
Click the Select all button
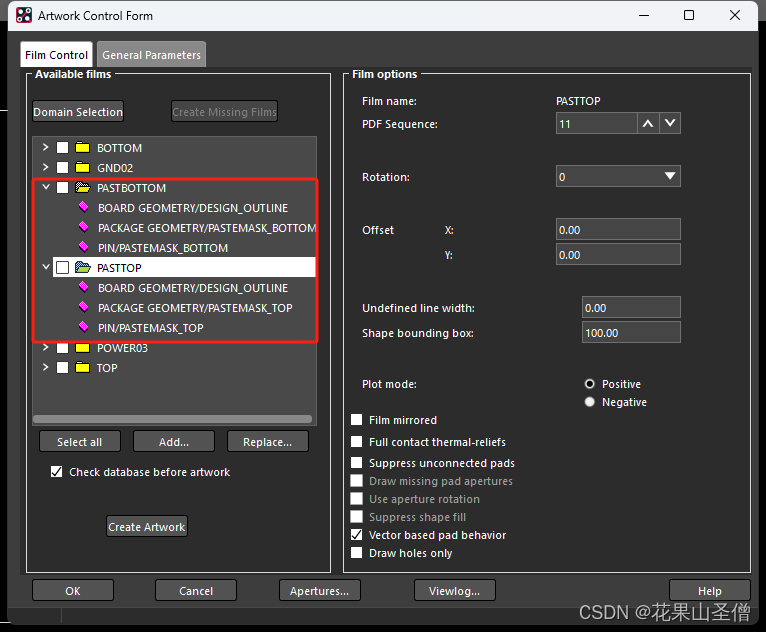click(80, 442)
